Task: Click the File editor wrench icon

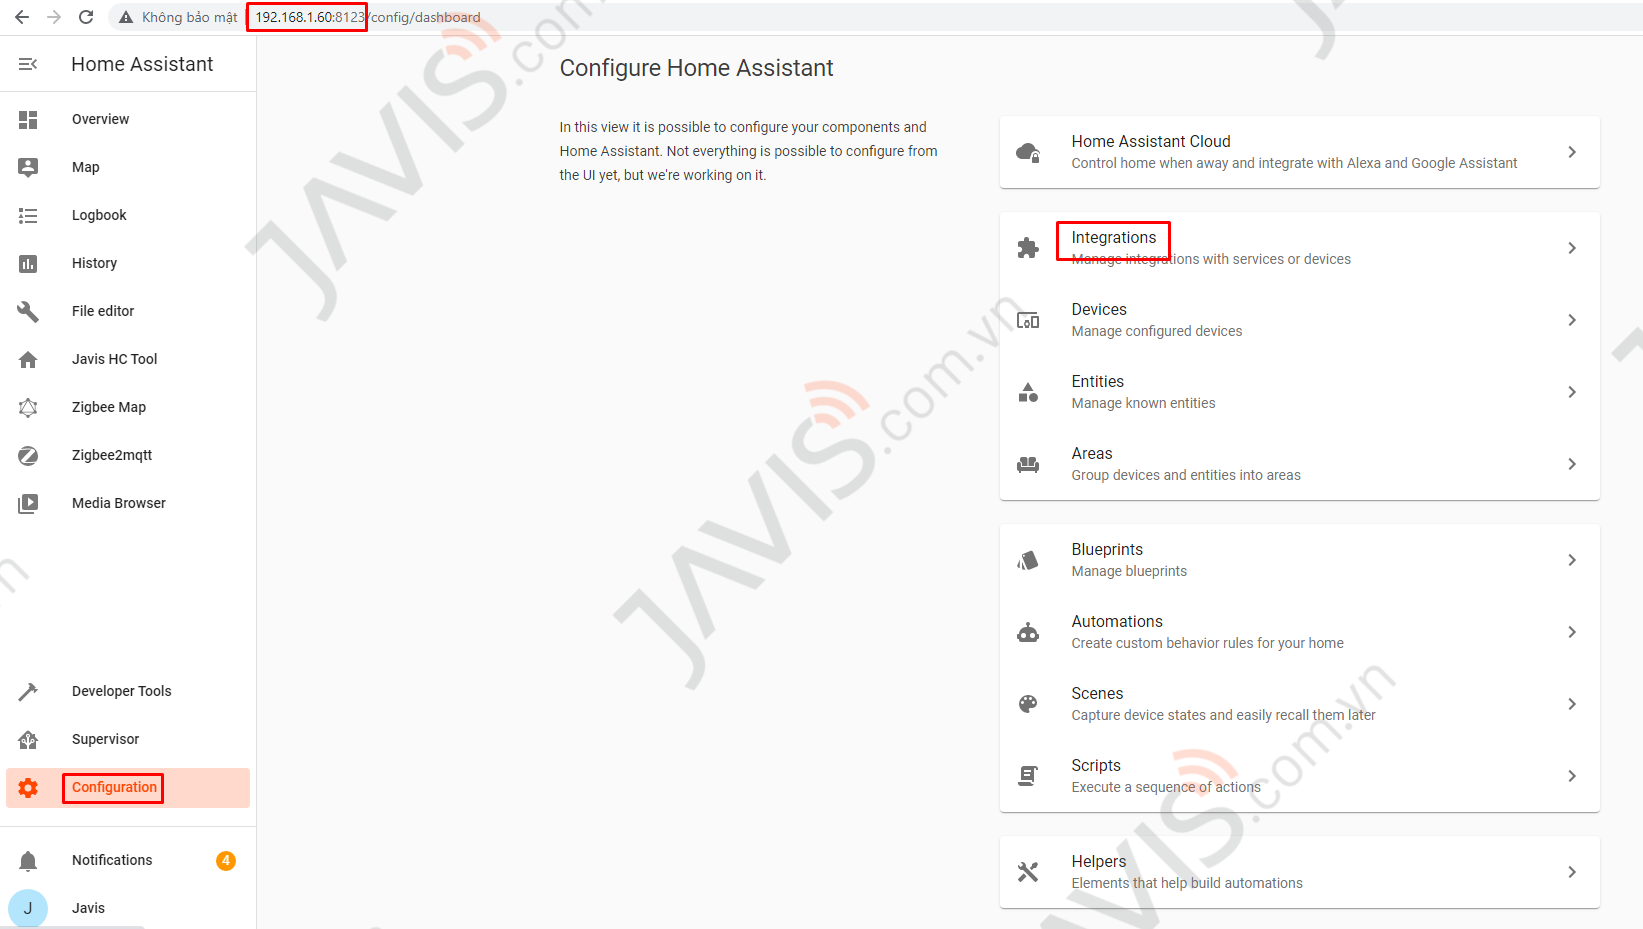Action: (28, 311)
